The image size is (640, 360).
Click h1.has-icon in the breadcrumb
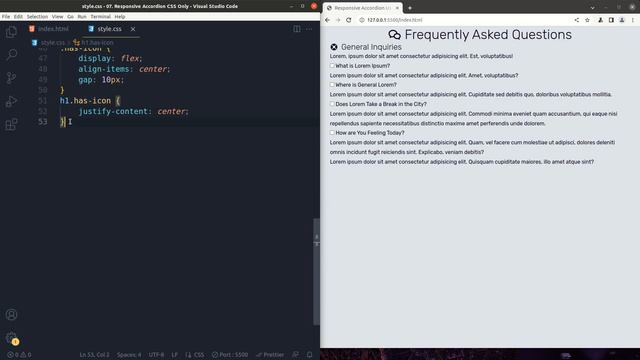tap(97, 42)
